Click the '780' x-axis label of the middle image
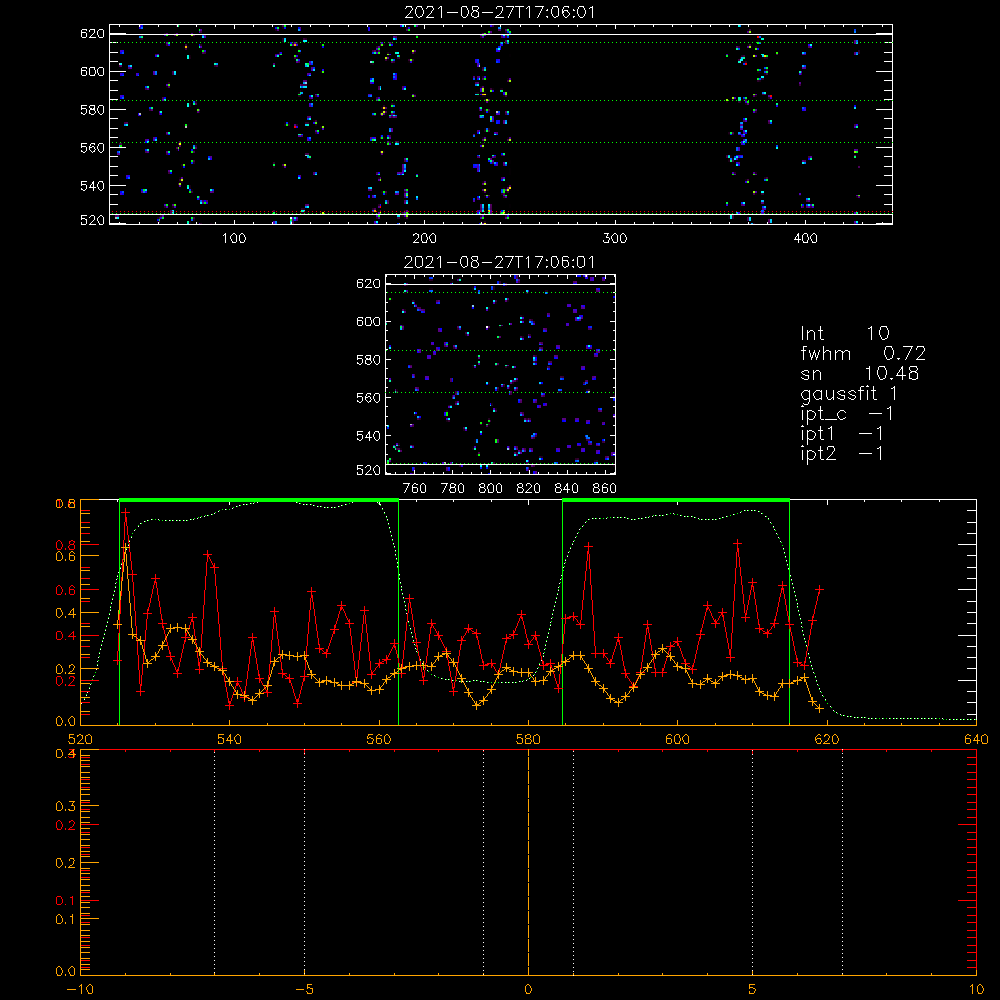Viewport: 1000px width, 1000px height. pos(453,489)
